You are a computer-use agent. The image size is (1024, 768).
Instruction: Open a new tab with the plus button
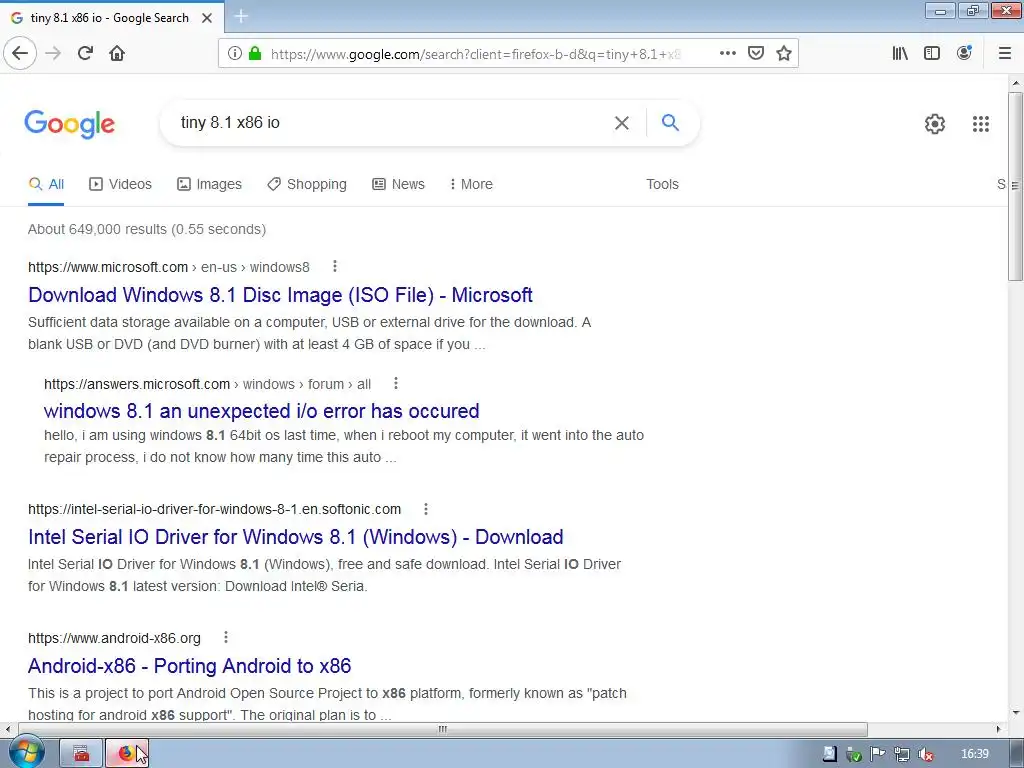[241, 16]
